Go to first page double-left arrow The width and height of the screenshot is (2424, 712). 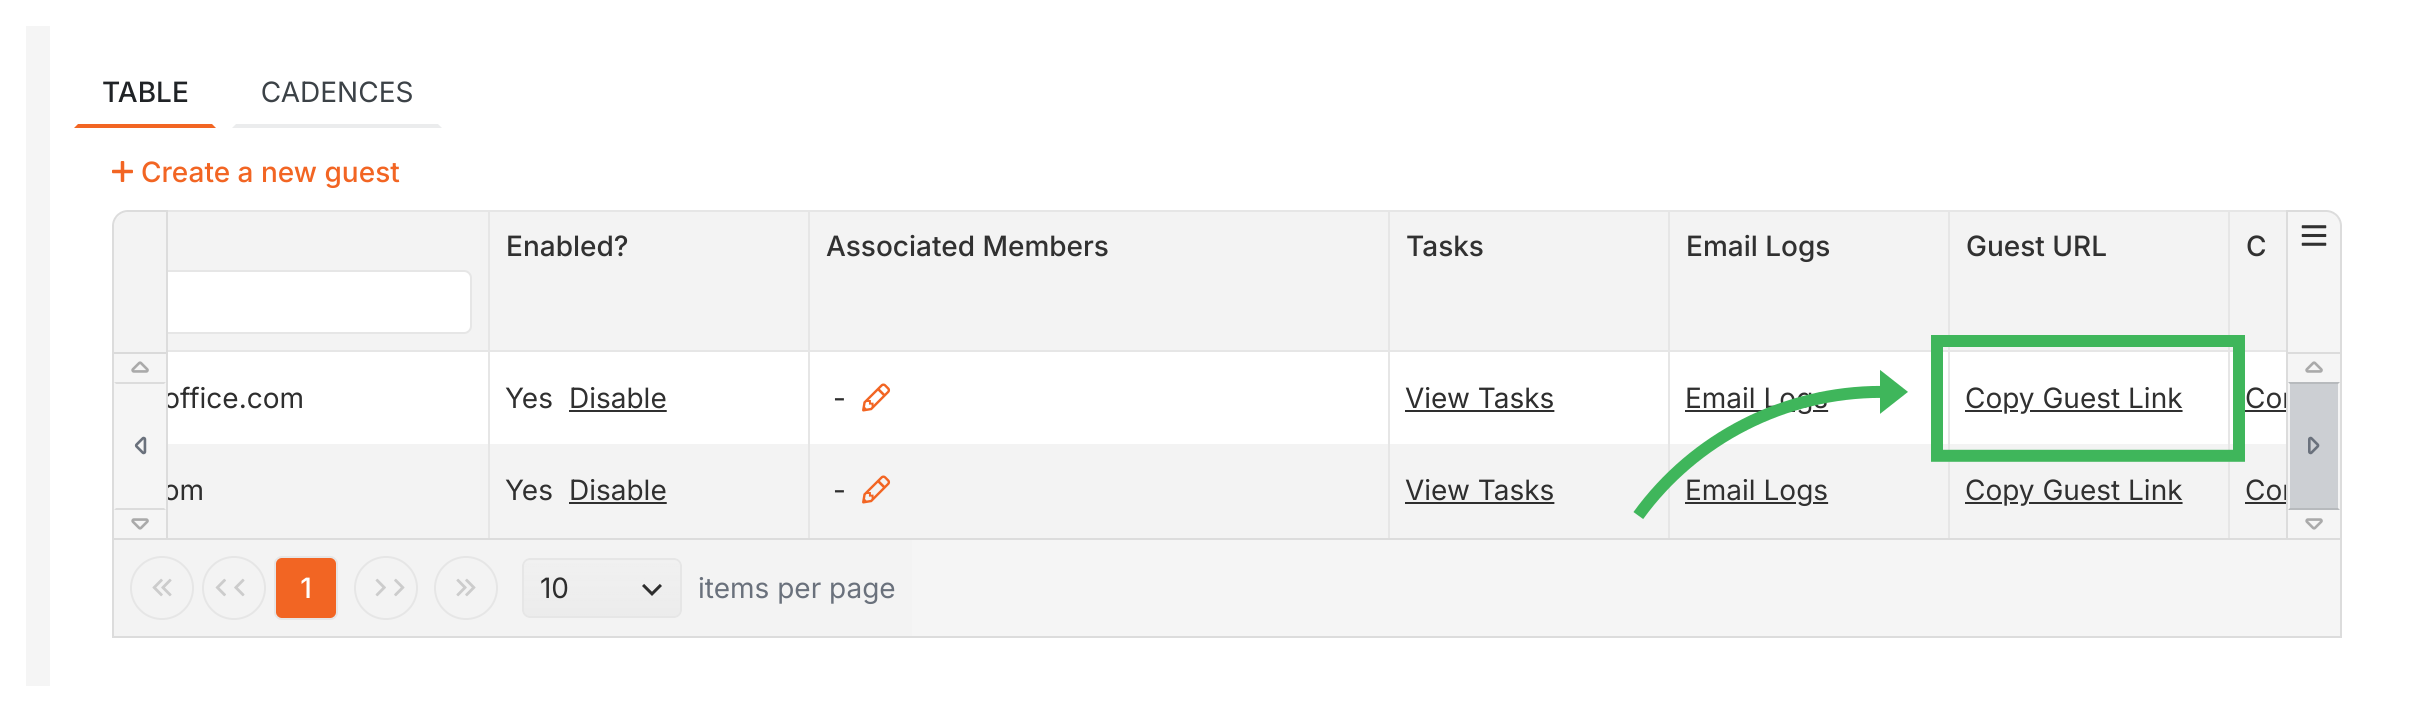click(x=162, y=588)
